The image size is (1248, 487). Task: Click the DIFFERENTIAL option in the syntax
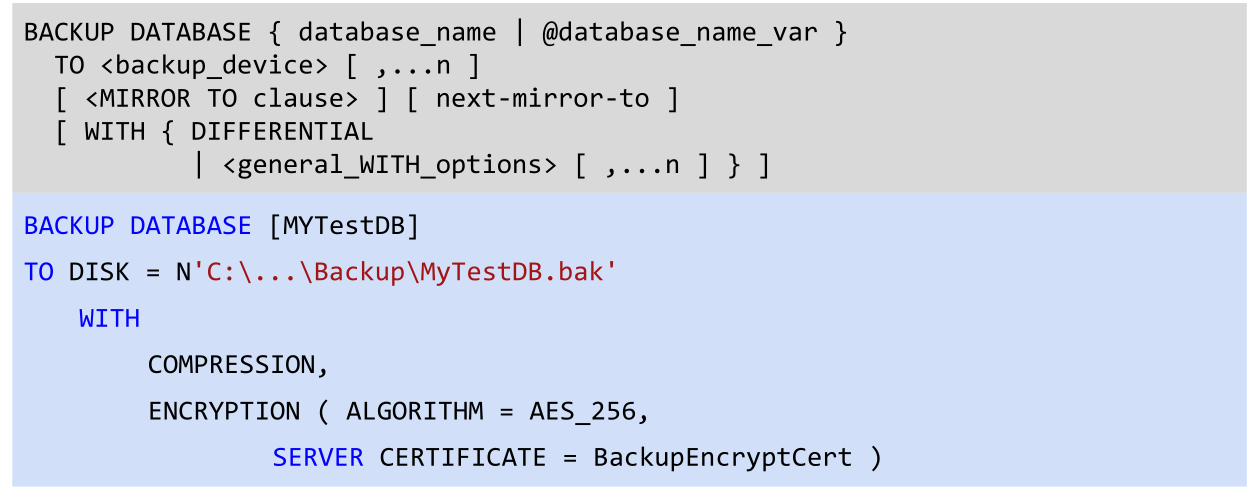281,132
